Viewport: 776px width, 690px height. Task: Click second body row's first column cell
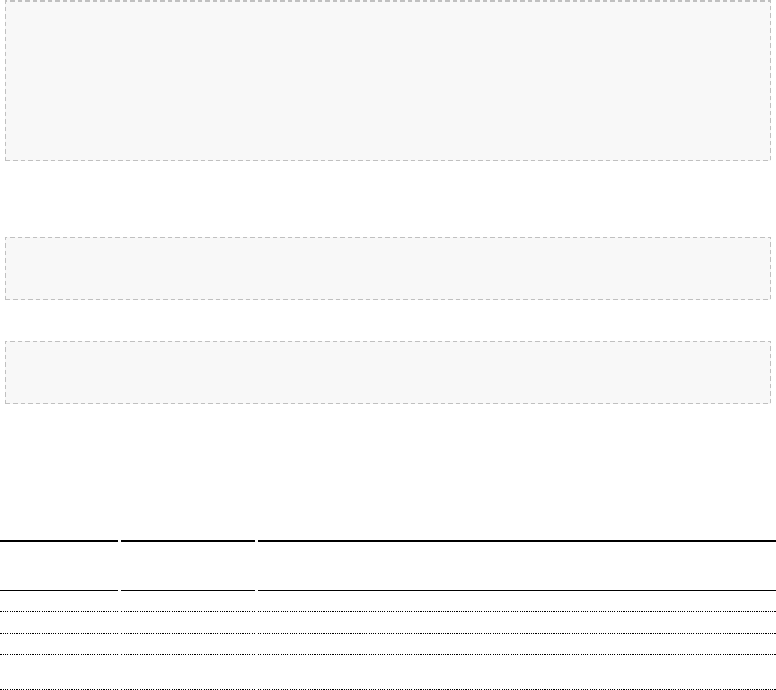(59, 622)
